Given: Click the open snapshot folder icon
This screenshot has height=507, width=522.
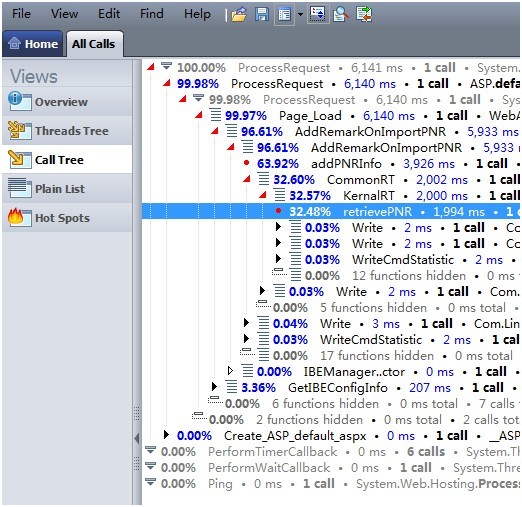Looking at the screenshot, I should (x=239, y=14).
